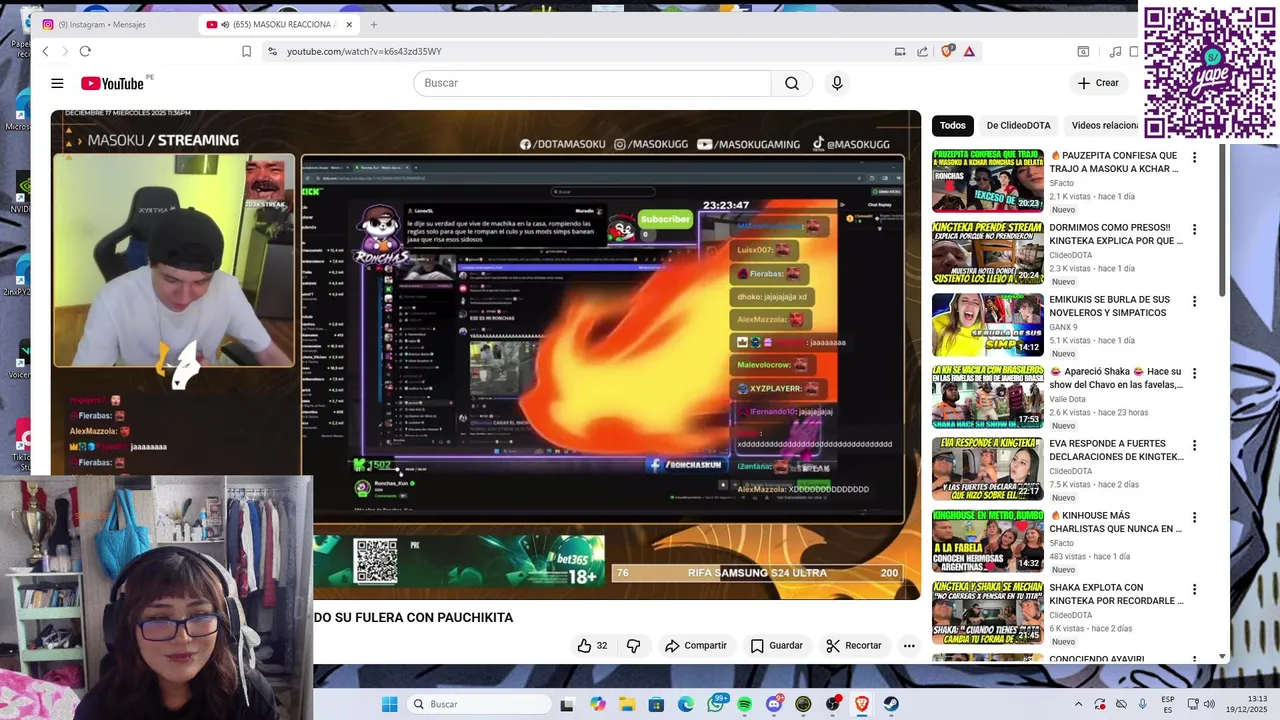Open Windows Start menu
The image size is (1280, 720).
[389, 704]
